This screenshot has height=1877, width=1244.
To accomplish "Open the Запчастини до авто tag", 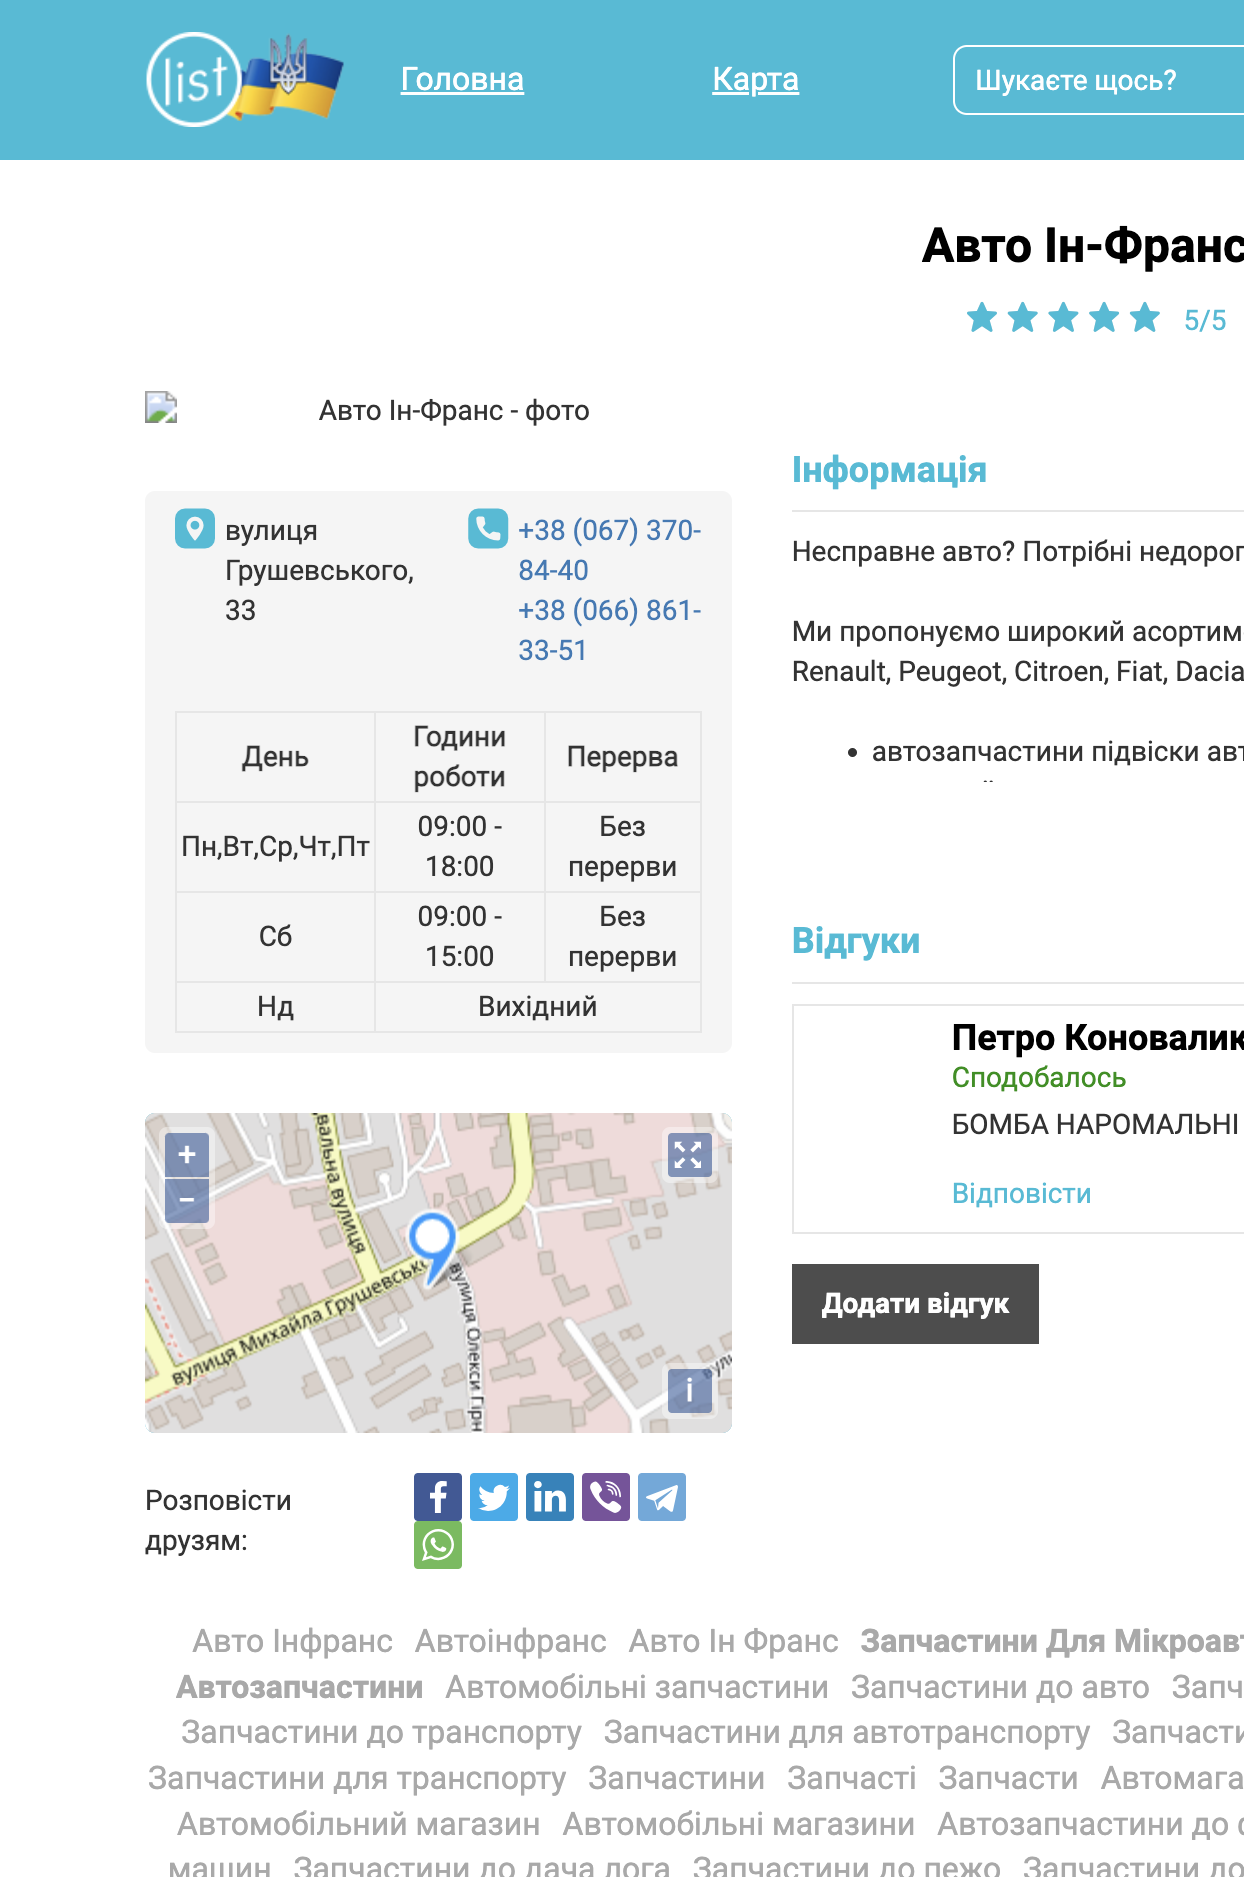I will [1000, 1687].
